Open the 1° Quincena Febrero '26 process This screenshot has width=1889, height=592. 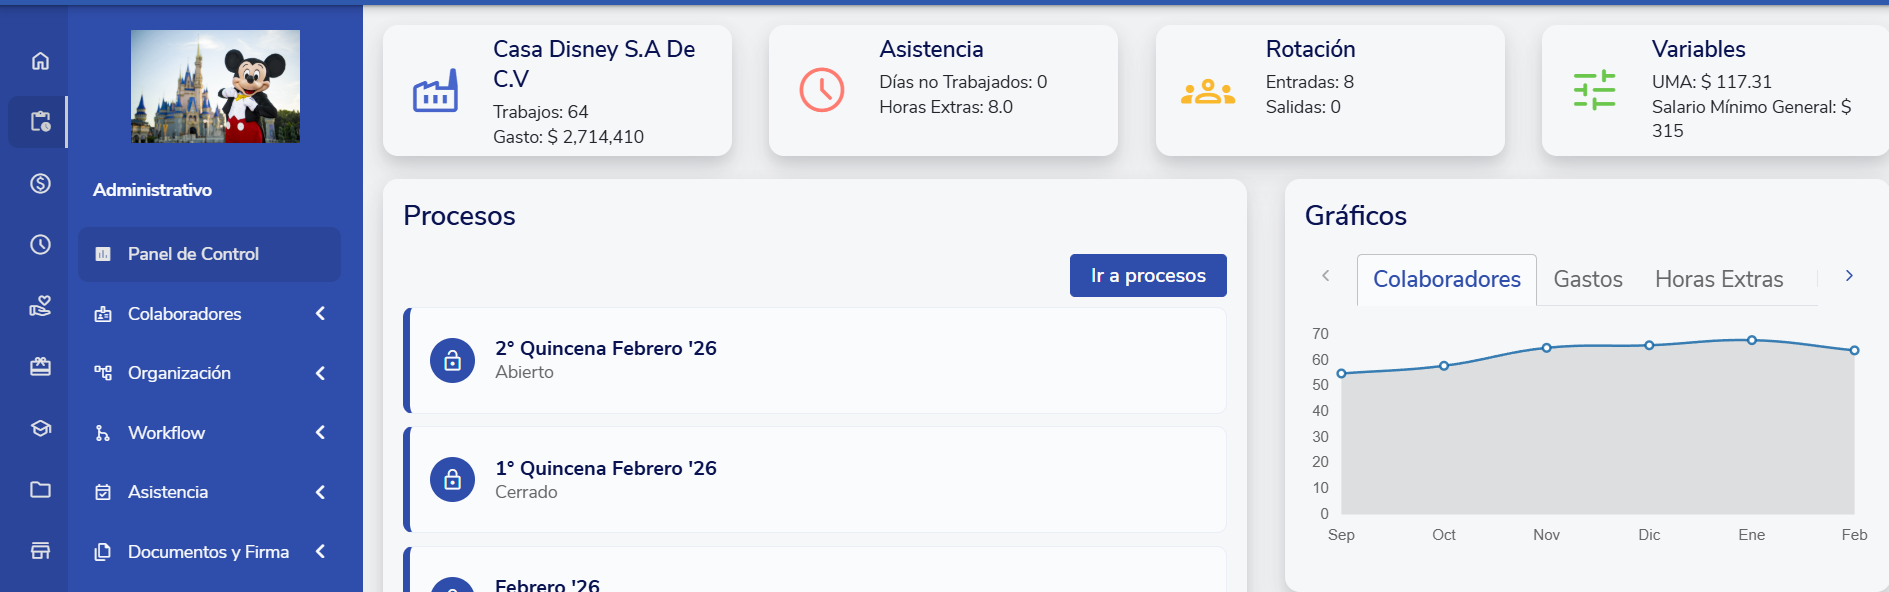click(x=605, y=469)
